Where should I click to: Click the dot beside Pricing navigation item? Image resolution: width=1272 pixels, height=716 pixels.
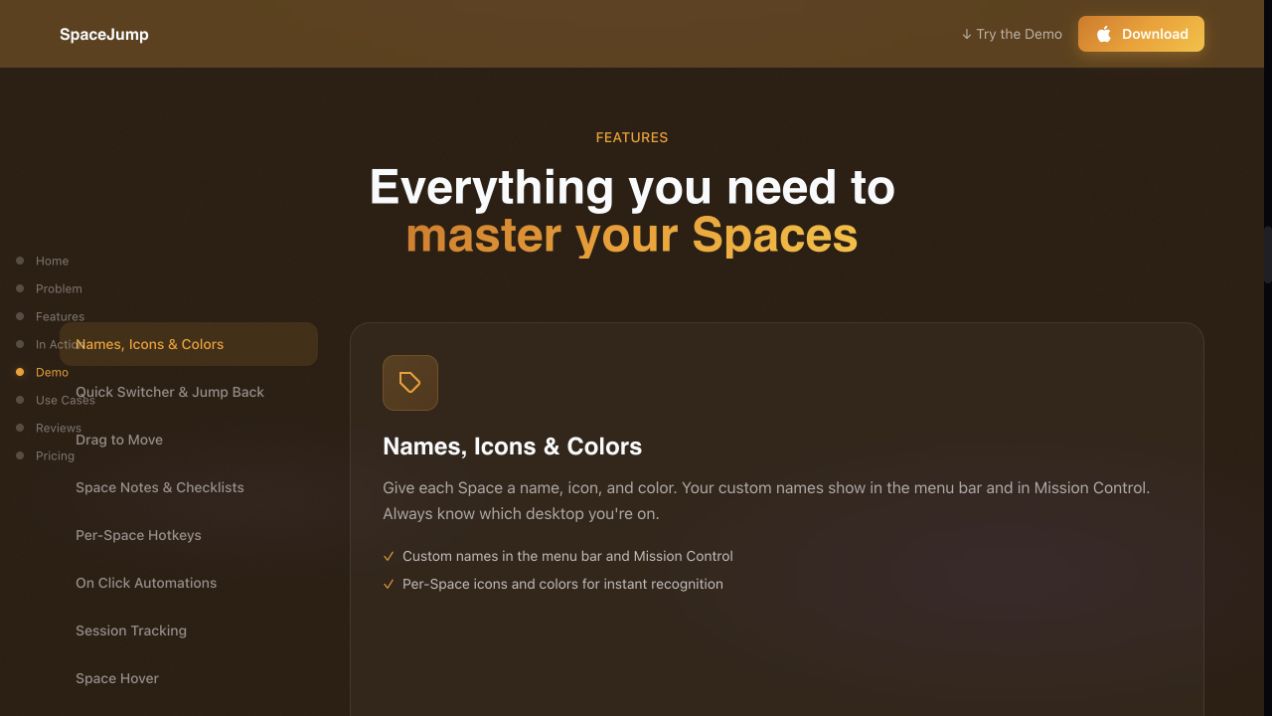[19, 456]
